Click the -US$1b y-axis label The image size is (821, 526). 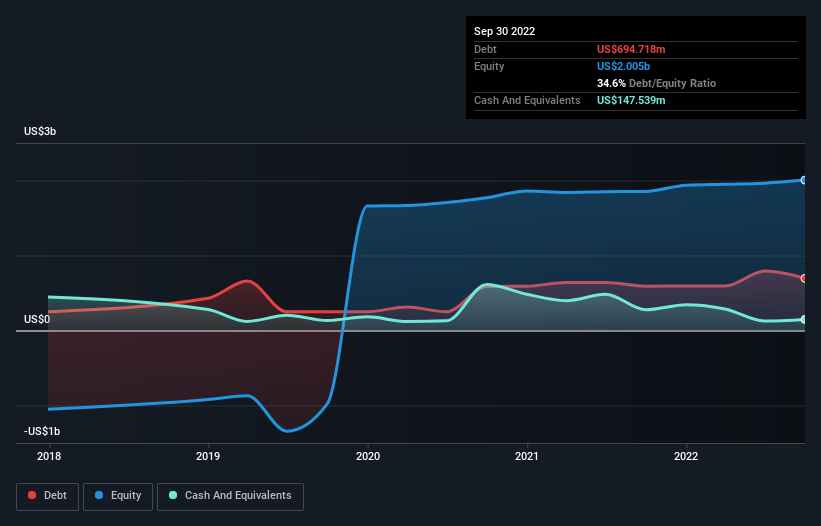pos(42,431)
